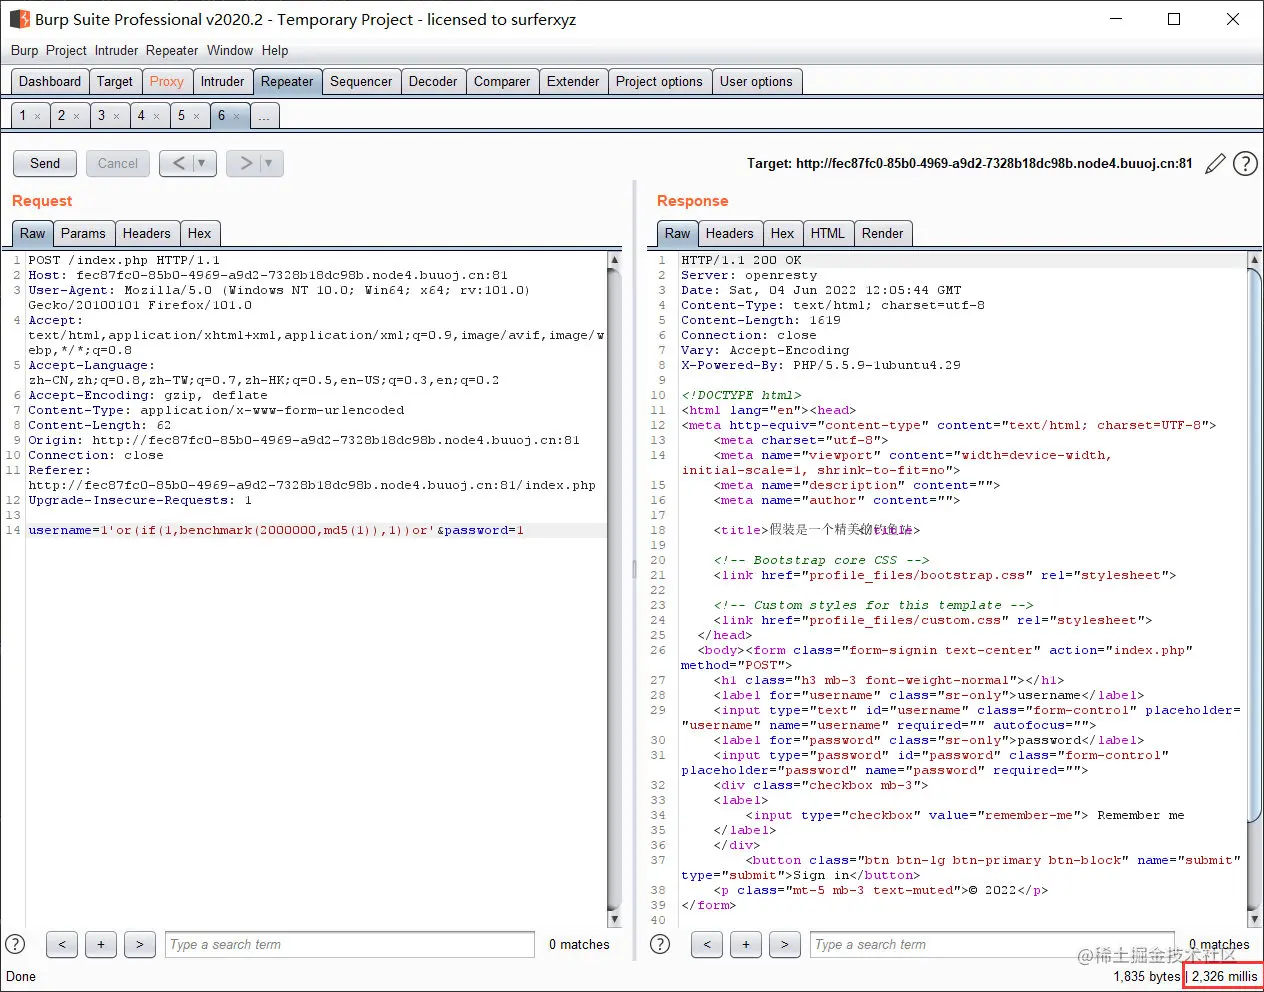
Task: Select the Request Headers tab
Action: click(x=146, y=233)
